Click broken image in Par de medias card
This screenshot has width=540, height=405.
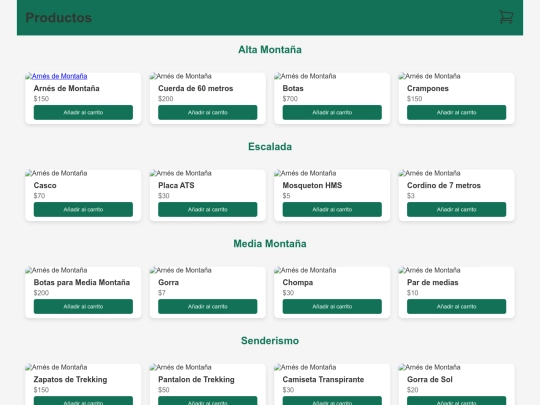click(x=429, y=270)
